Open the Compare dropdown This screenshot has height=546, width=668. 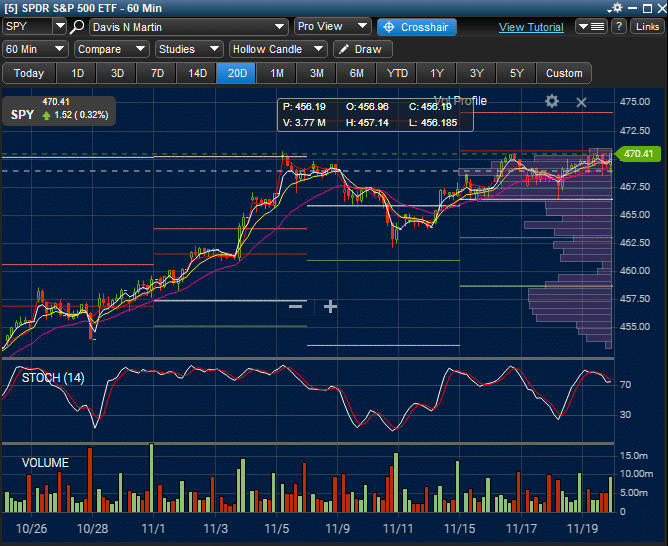click(x=112, y=49)
